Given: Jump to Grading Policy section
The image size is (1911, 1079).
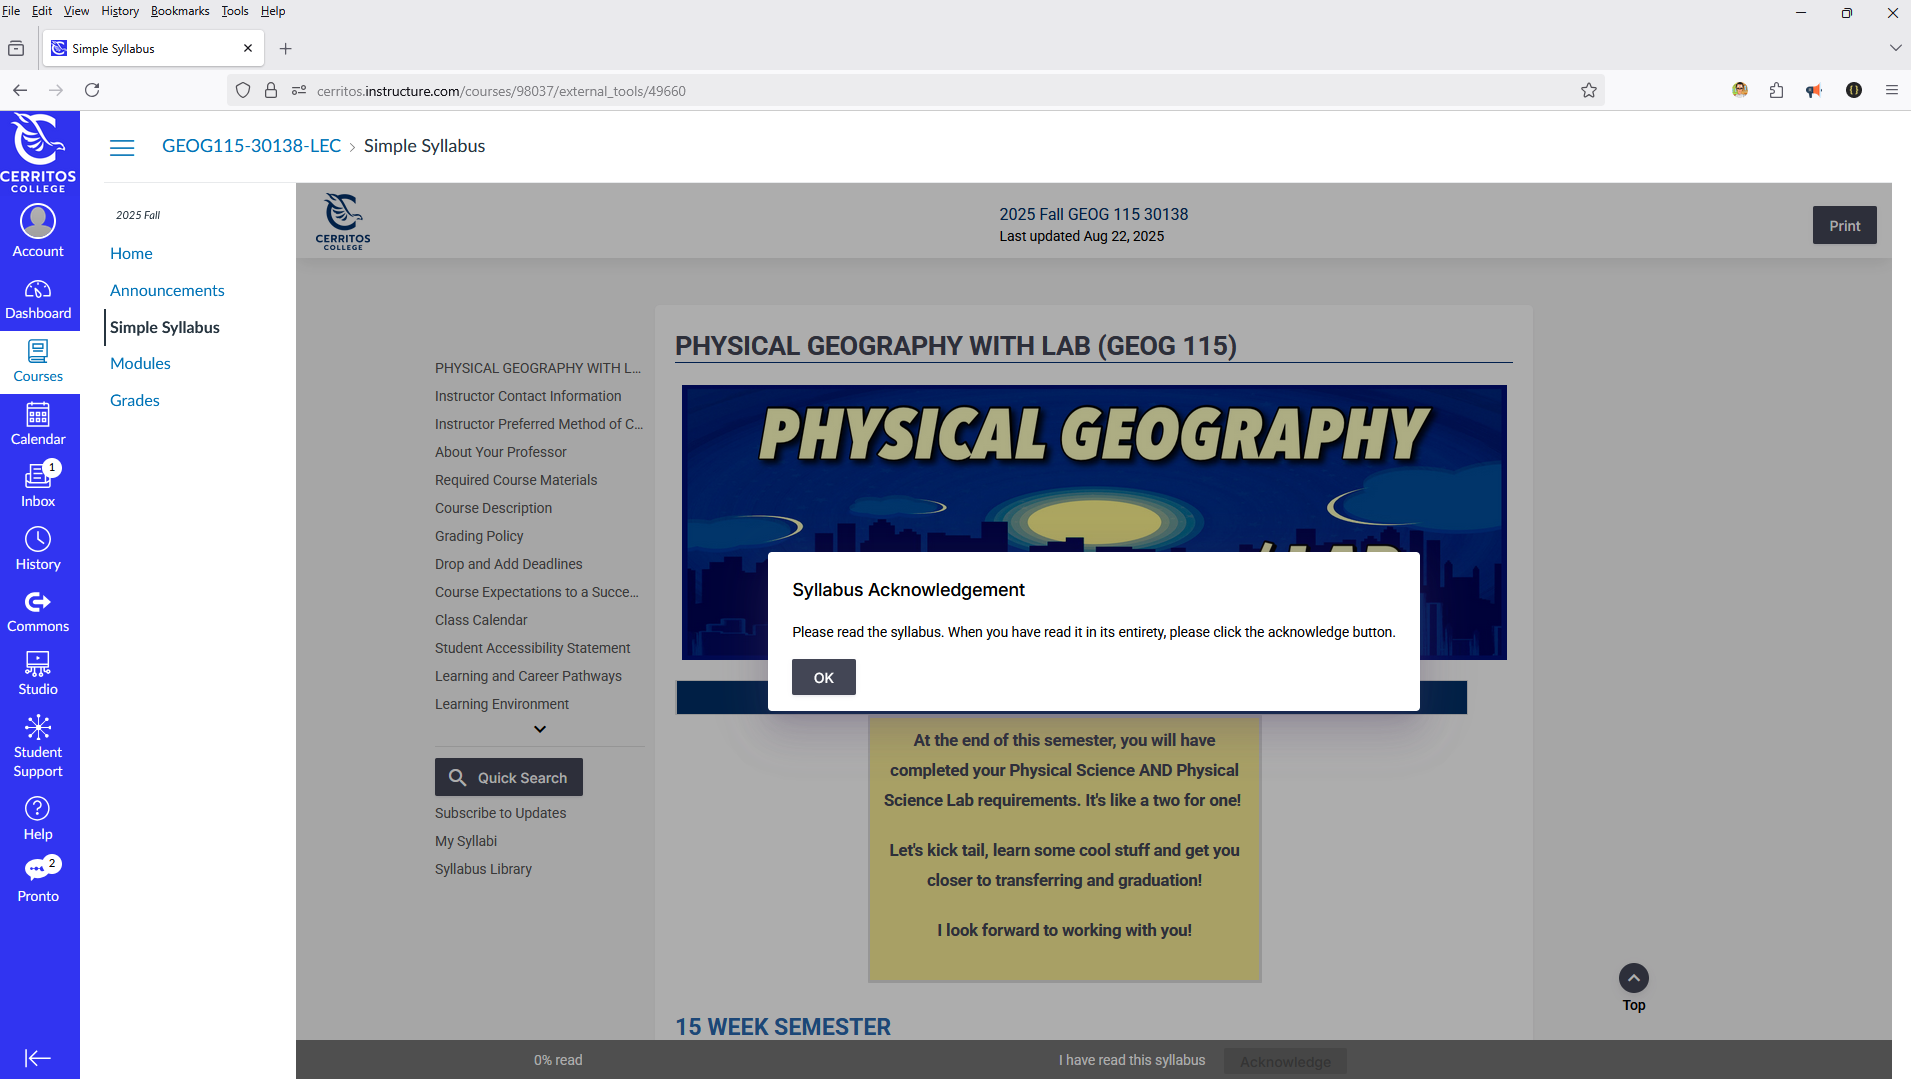Looking at the screenshot, I should (479, 536).
